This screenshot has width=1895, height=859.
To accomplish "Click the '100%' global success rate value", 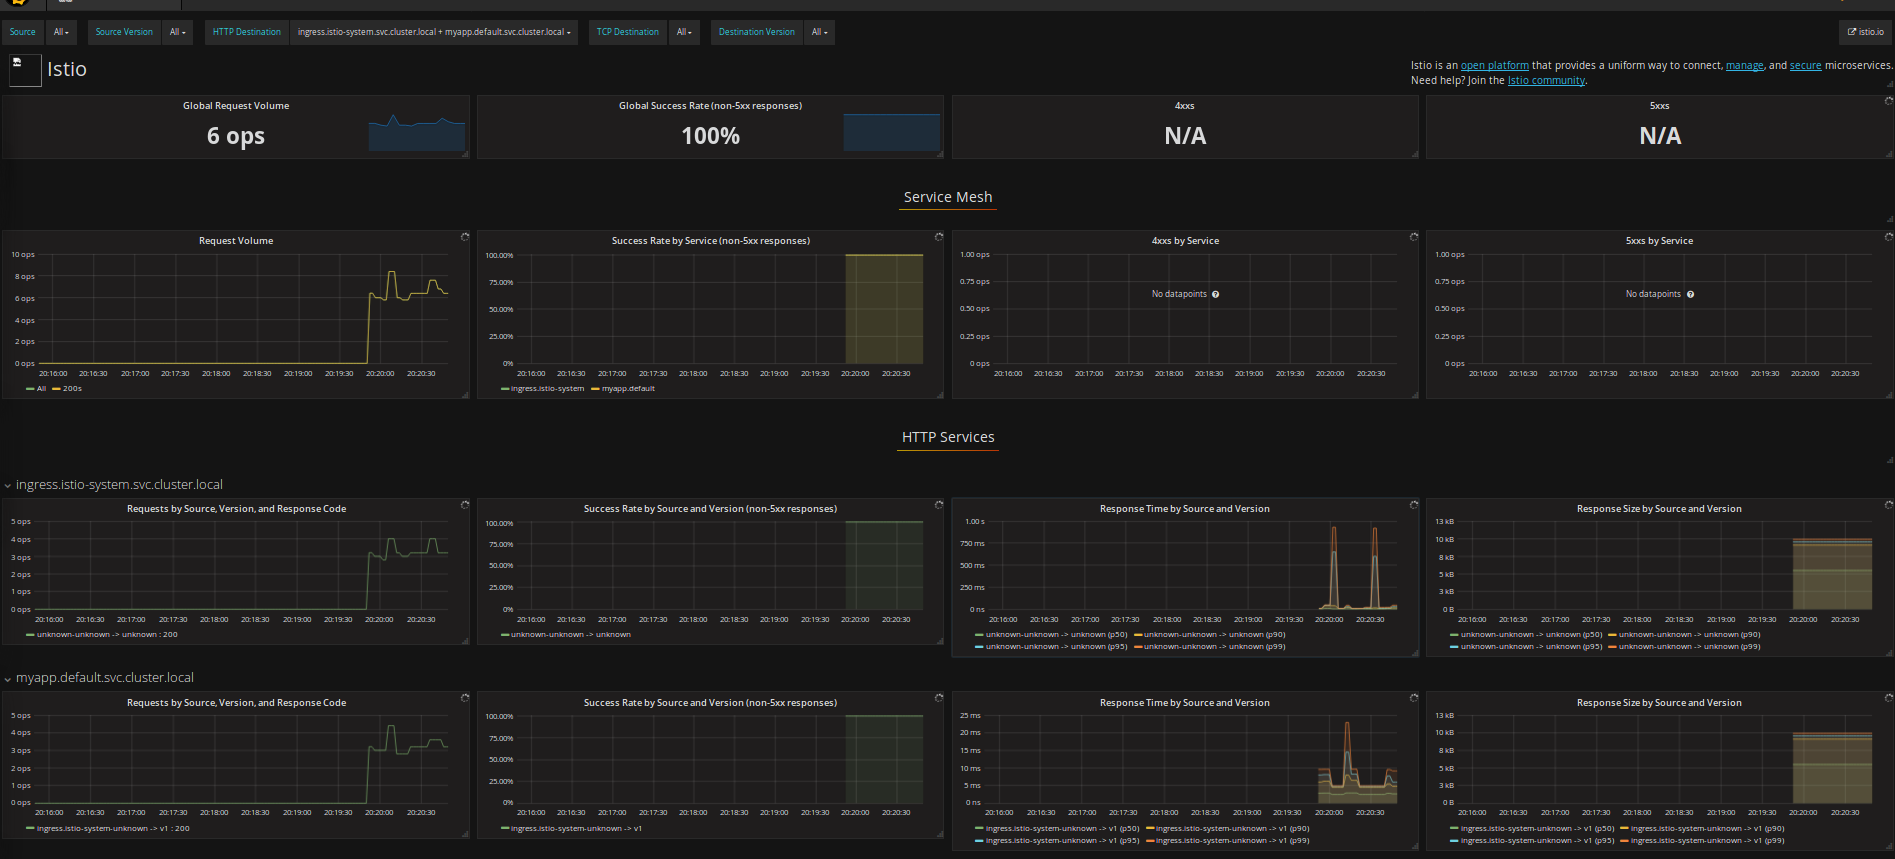I will tap(711, 136).
